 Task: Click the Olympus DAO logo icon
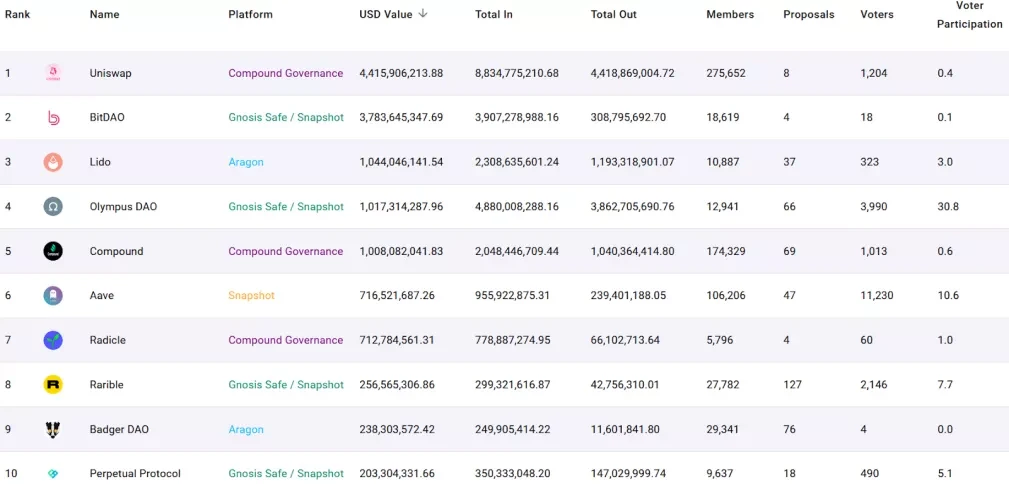[x=53, y=207]
